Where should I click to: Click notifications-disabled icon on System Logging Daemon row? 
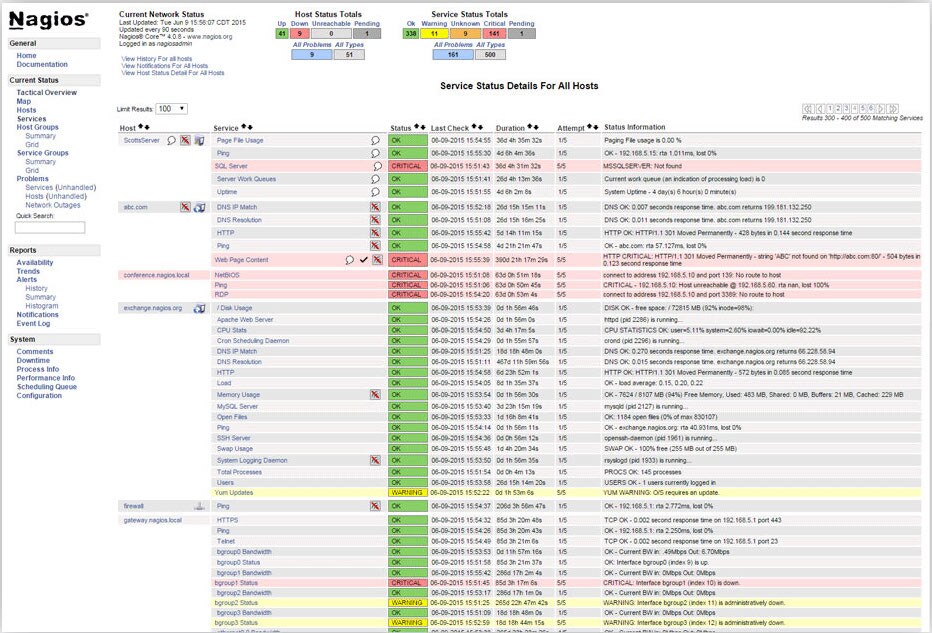pyautogui.click(x=375, y=460)
